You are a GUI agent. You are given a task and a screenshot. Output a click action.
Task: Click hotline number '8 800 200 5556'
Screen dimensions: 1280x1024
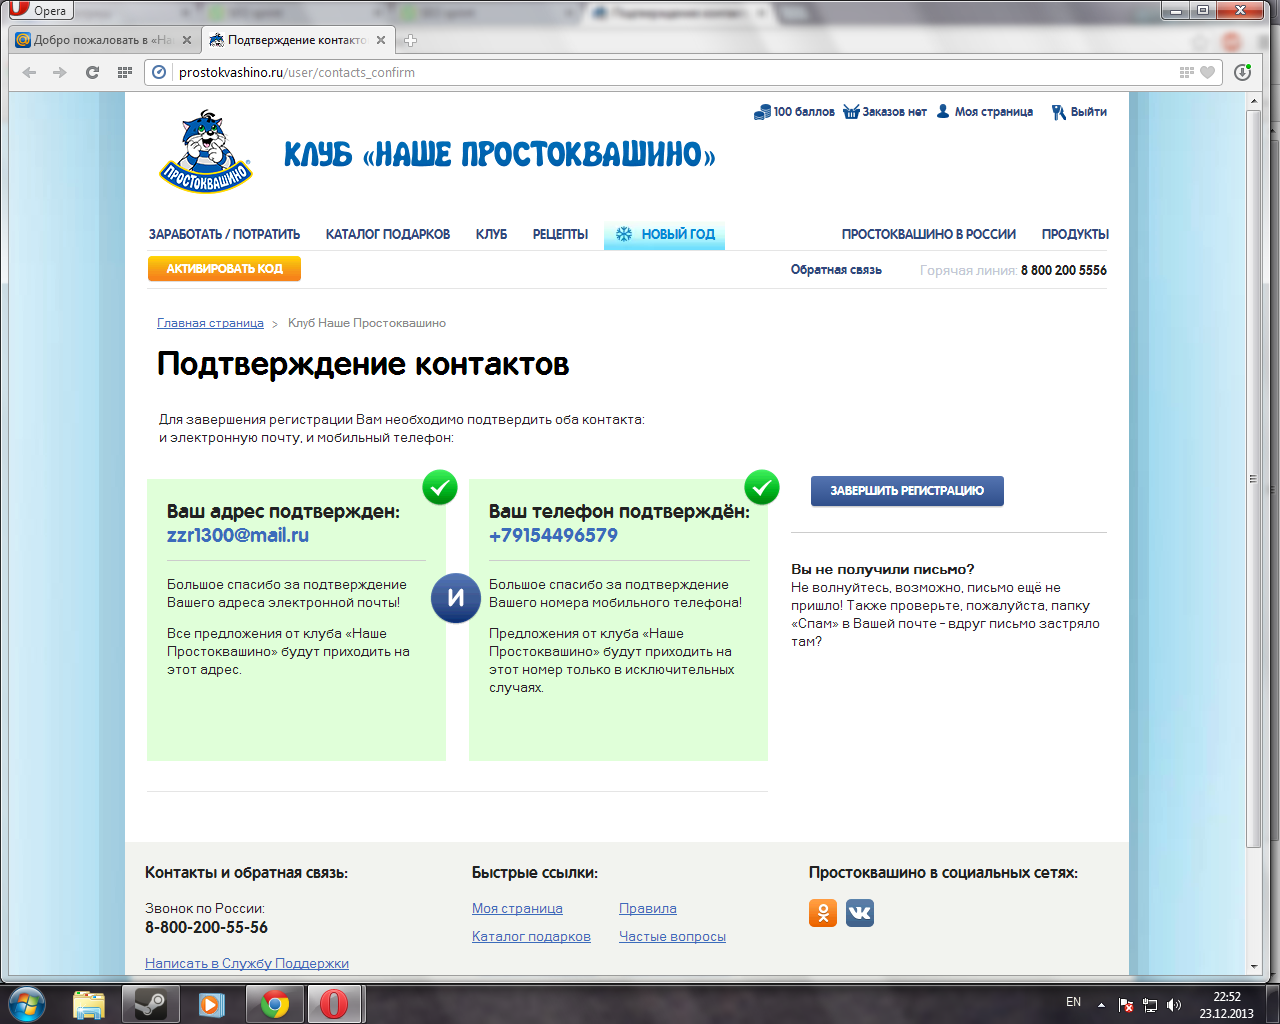point(1064,270)
